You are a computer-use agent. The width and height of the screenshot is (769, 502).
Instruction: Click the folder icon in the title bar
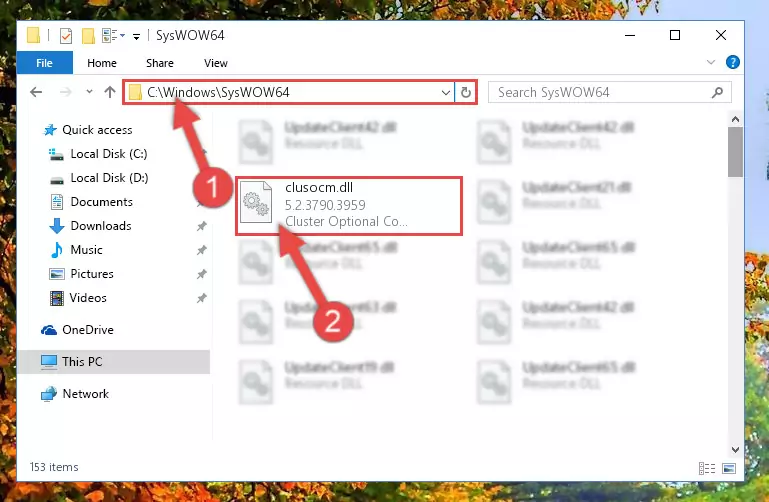point(33,35)
